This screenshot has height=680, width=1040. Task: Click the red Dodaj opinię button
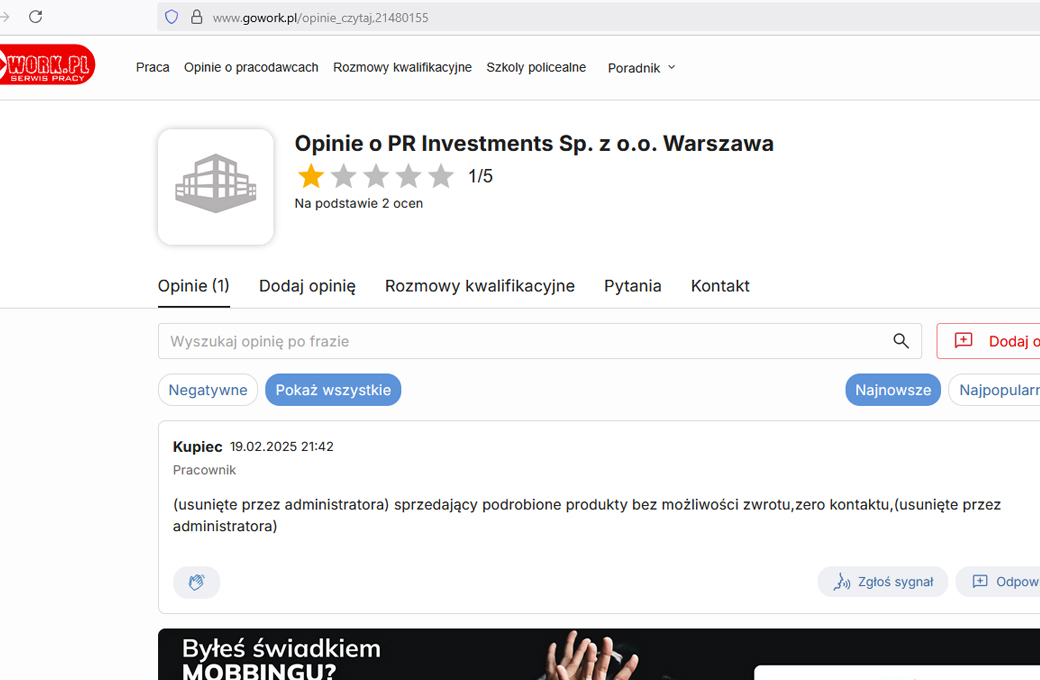[988, 341]
